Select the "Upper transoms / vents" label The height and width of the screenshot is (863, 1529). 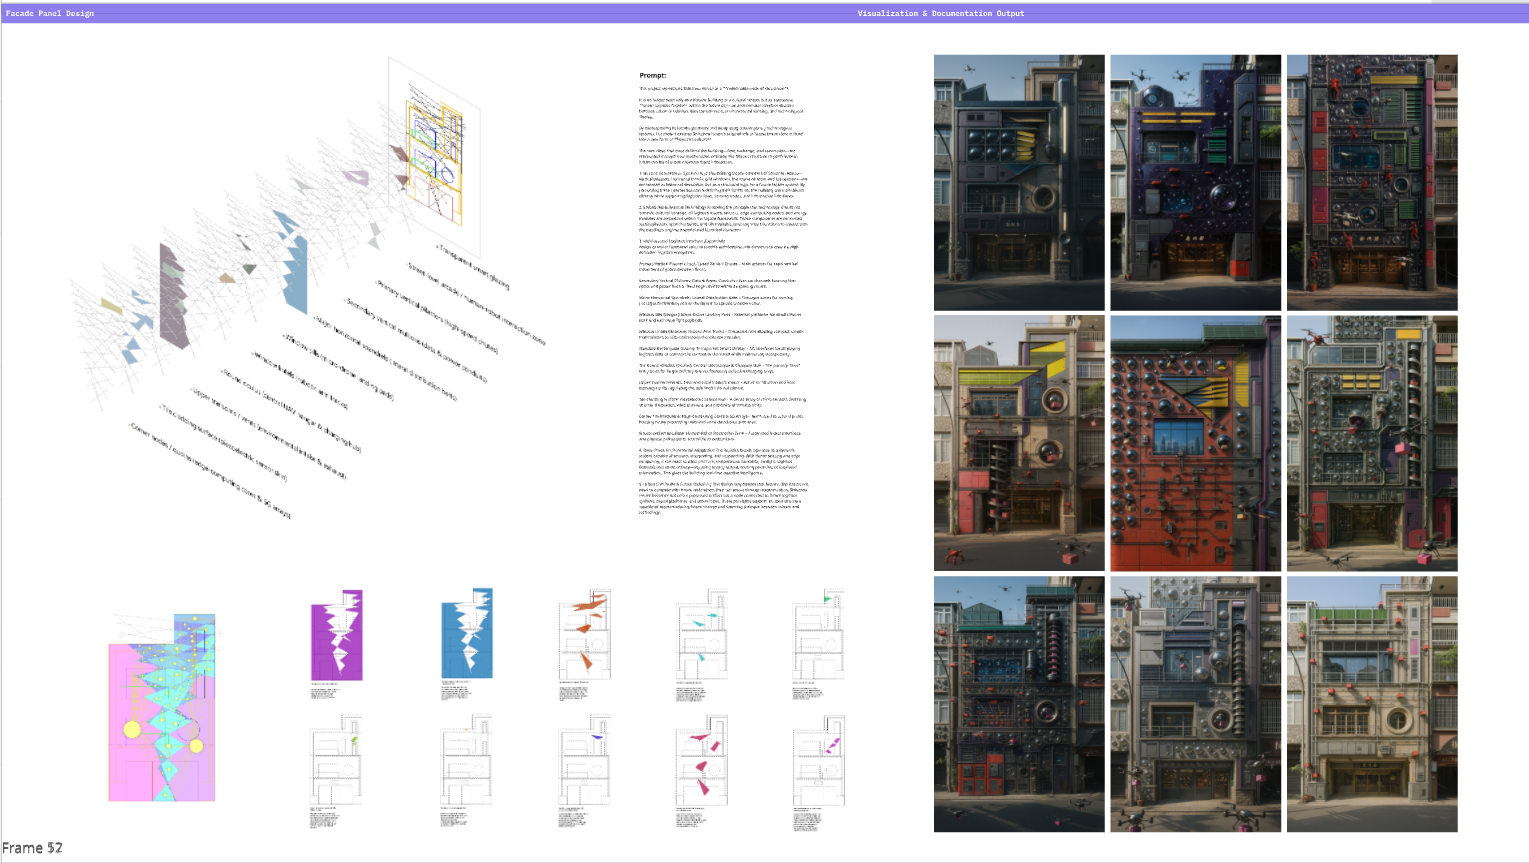[x=268, y=433]
